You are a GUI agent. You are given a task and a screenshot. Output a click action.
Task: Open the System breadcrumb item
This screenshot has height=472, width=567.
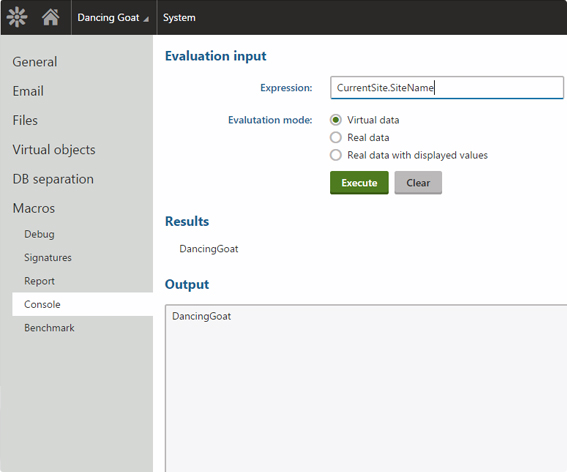point(179,17)
